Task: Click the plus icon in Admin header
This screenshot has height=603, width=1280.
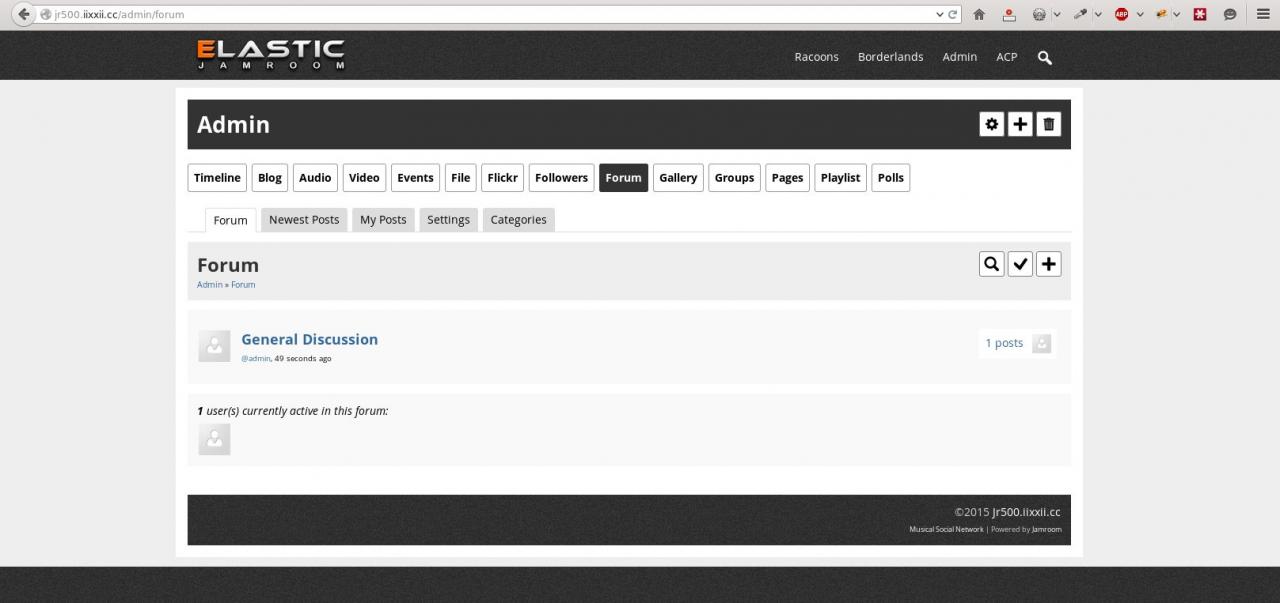Action: click(x=1020, y=124)
